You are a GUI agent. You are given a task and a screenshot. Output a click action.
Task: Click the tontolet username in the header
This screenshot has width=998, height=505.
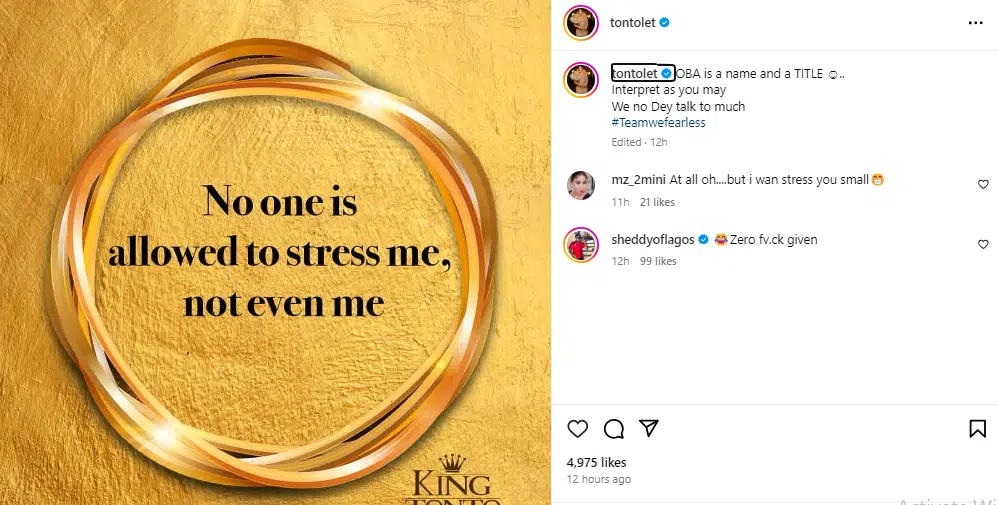click(x=631, y=22)
